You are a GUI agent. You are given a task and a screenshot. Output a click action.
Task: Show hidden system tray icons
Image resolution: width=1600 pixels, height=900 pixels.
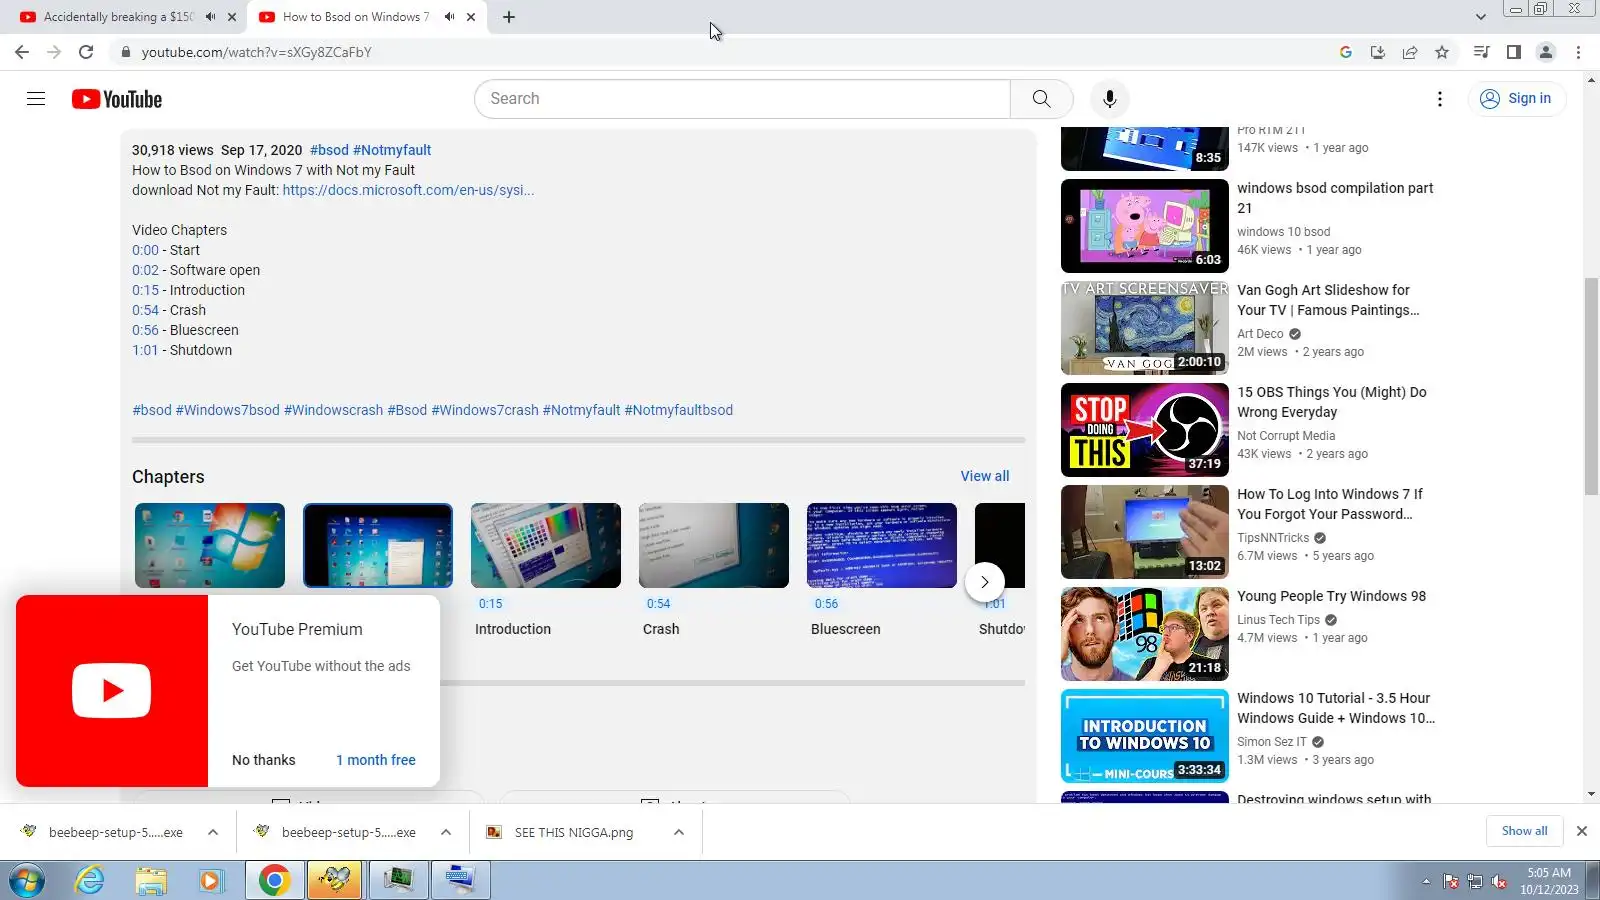1426,881
